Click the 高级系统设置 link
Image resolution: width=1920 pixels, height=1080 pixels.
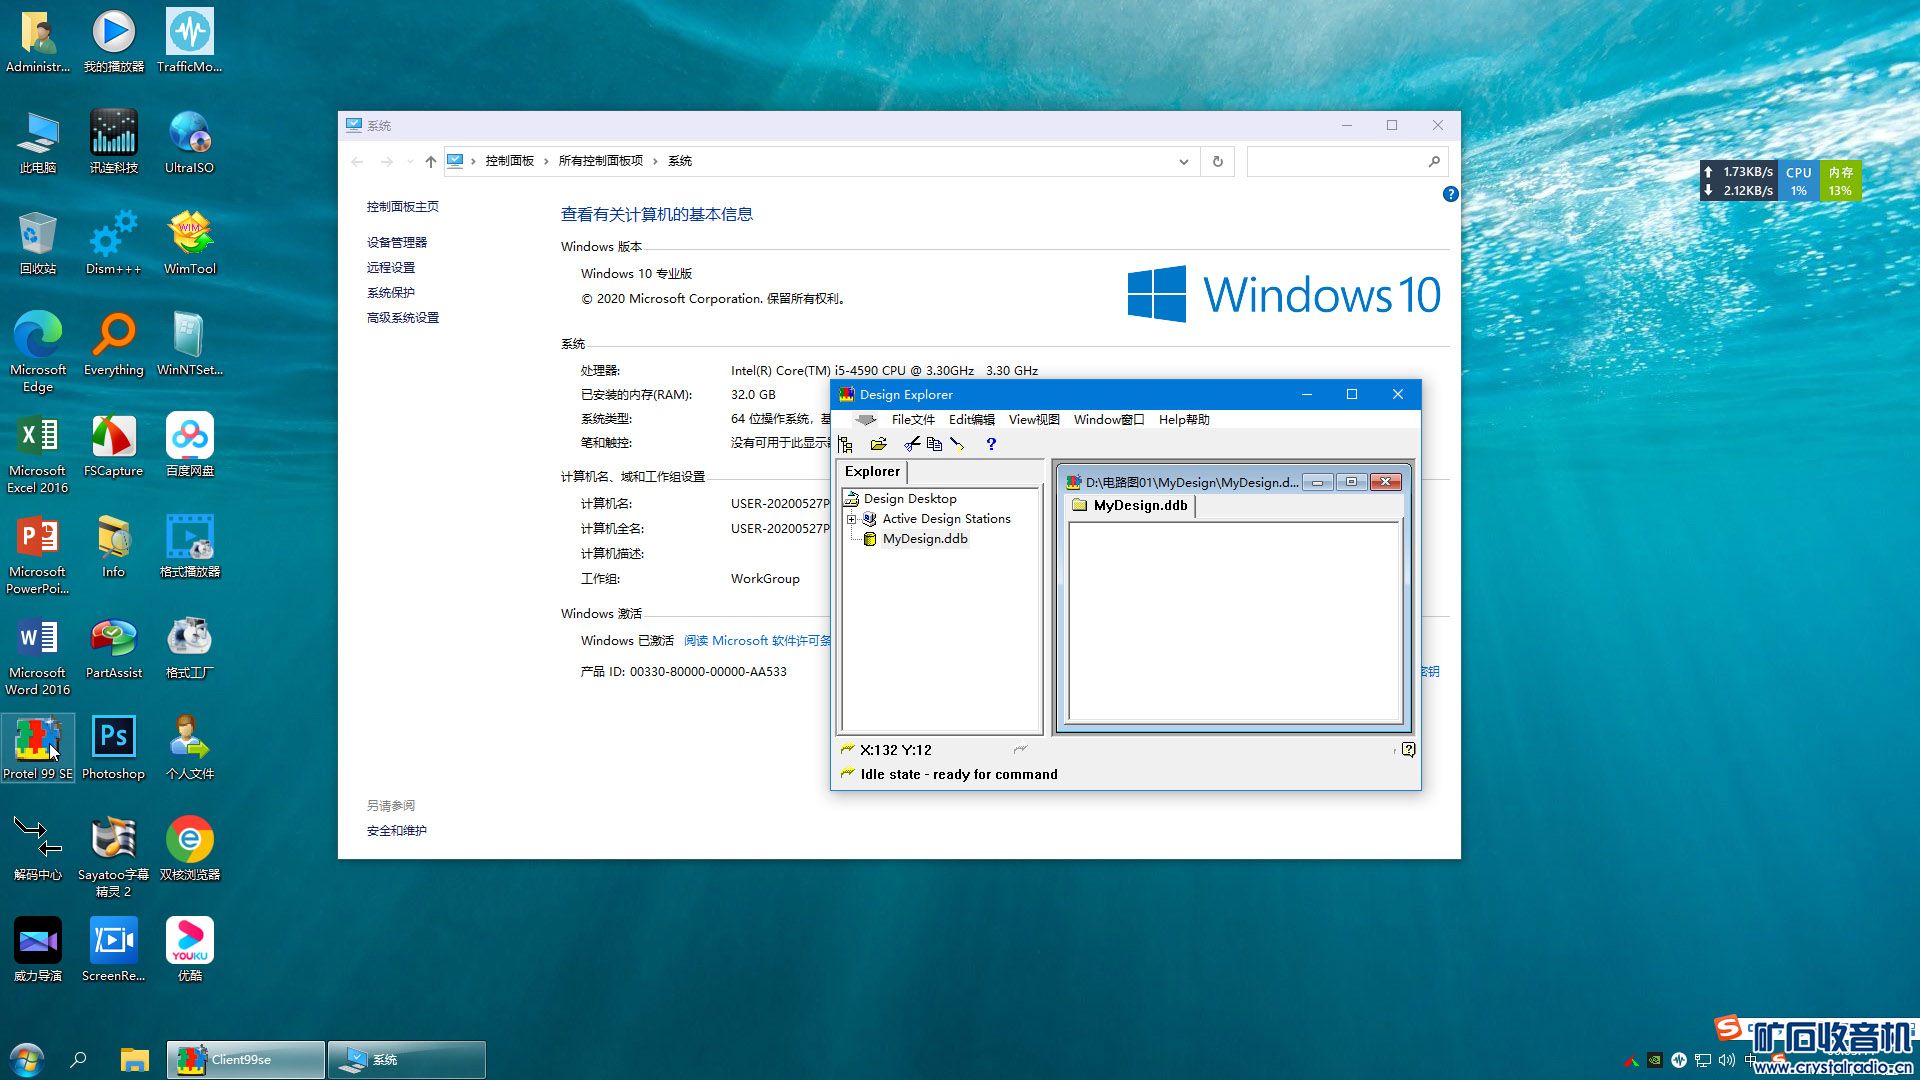click(x=402, y=318)
